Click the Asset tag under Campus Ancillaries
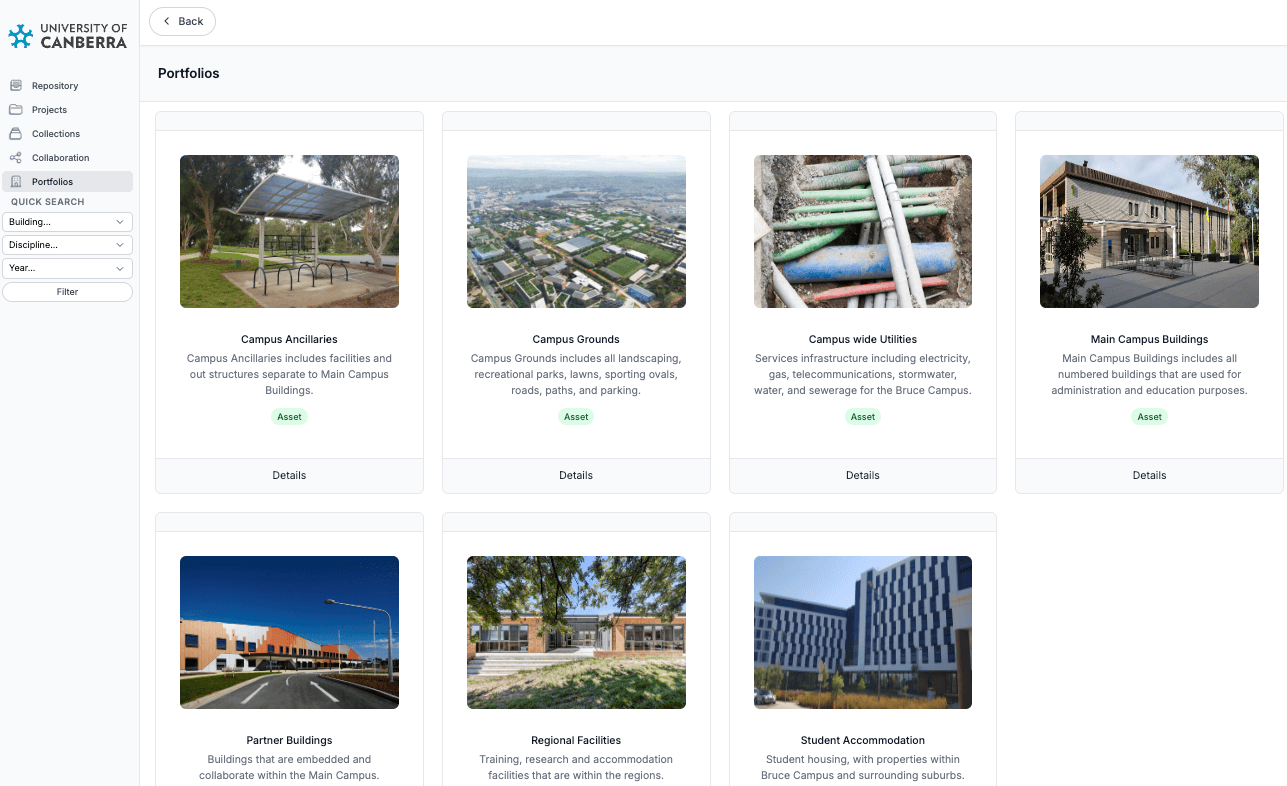 pyautogui.click(x=289, y=417)
